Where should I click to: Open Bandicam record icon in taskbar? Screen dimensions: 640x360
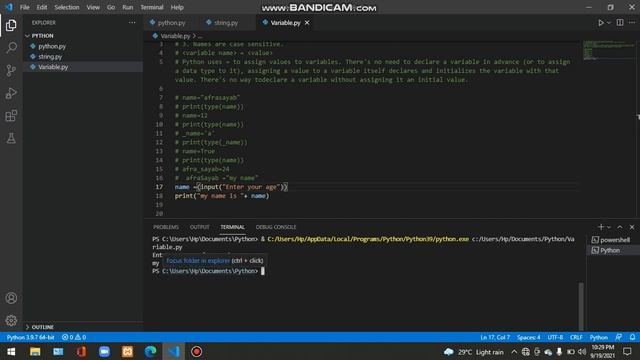point(196,352)
